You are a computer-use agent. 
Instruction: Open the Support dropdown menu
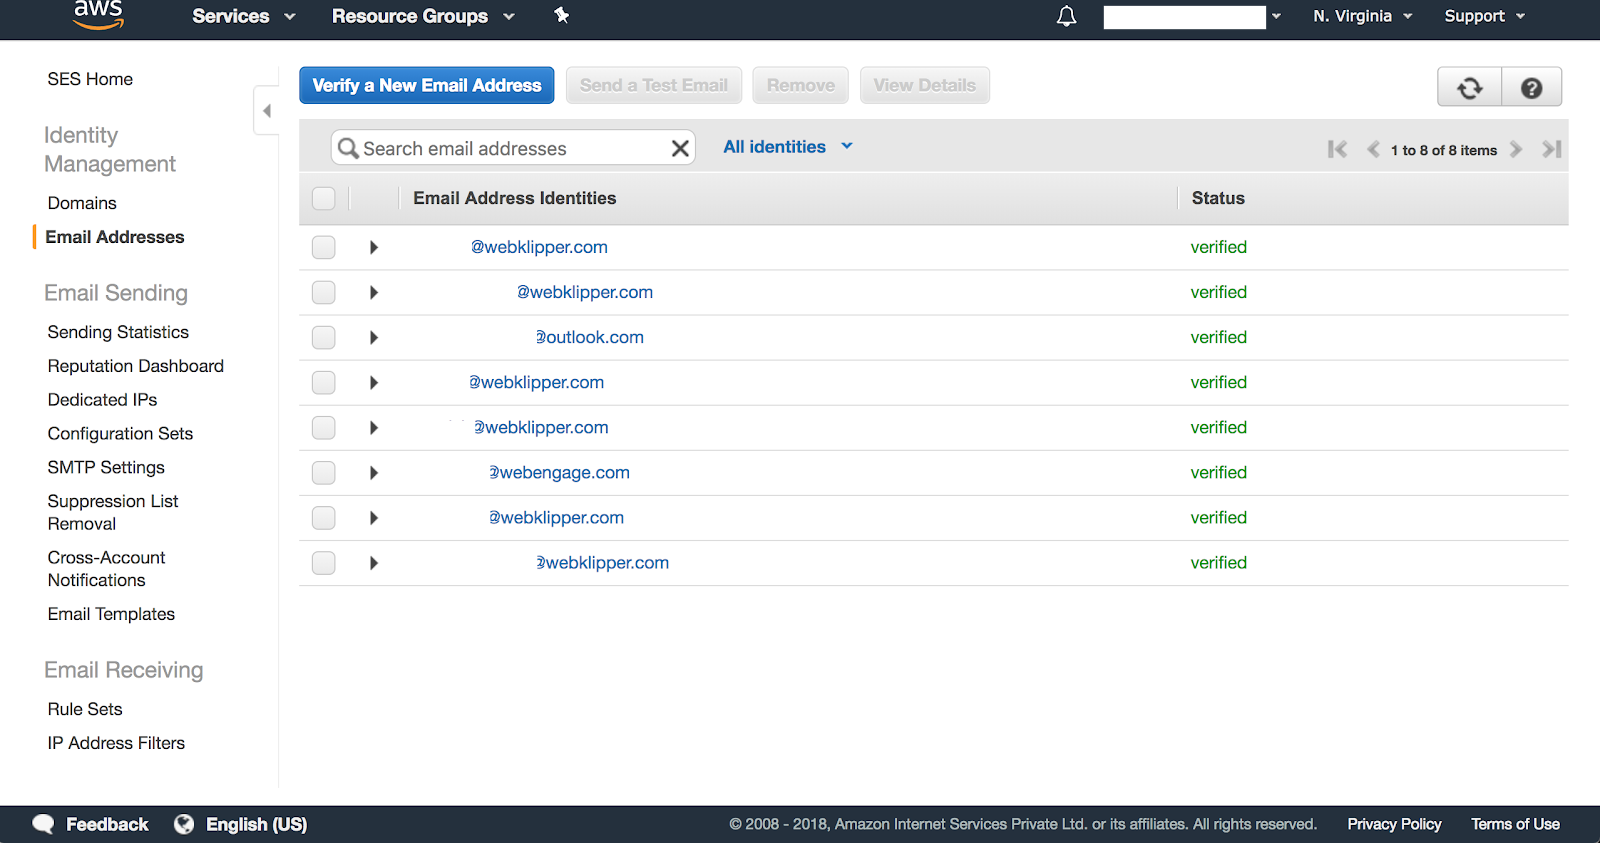1485,16
